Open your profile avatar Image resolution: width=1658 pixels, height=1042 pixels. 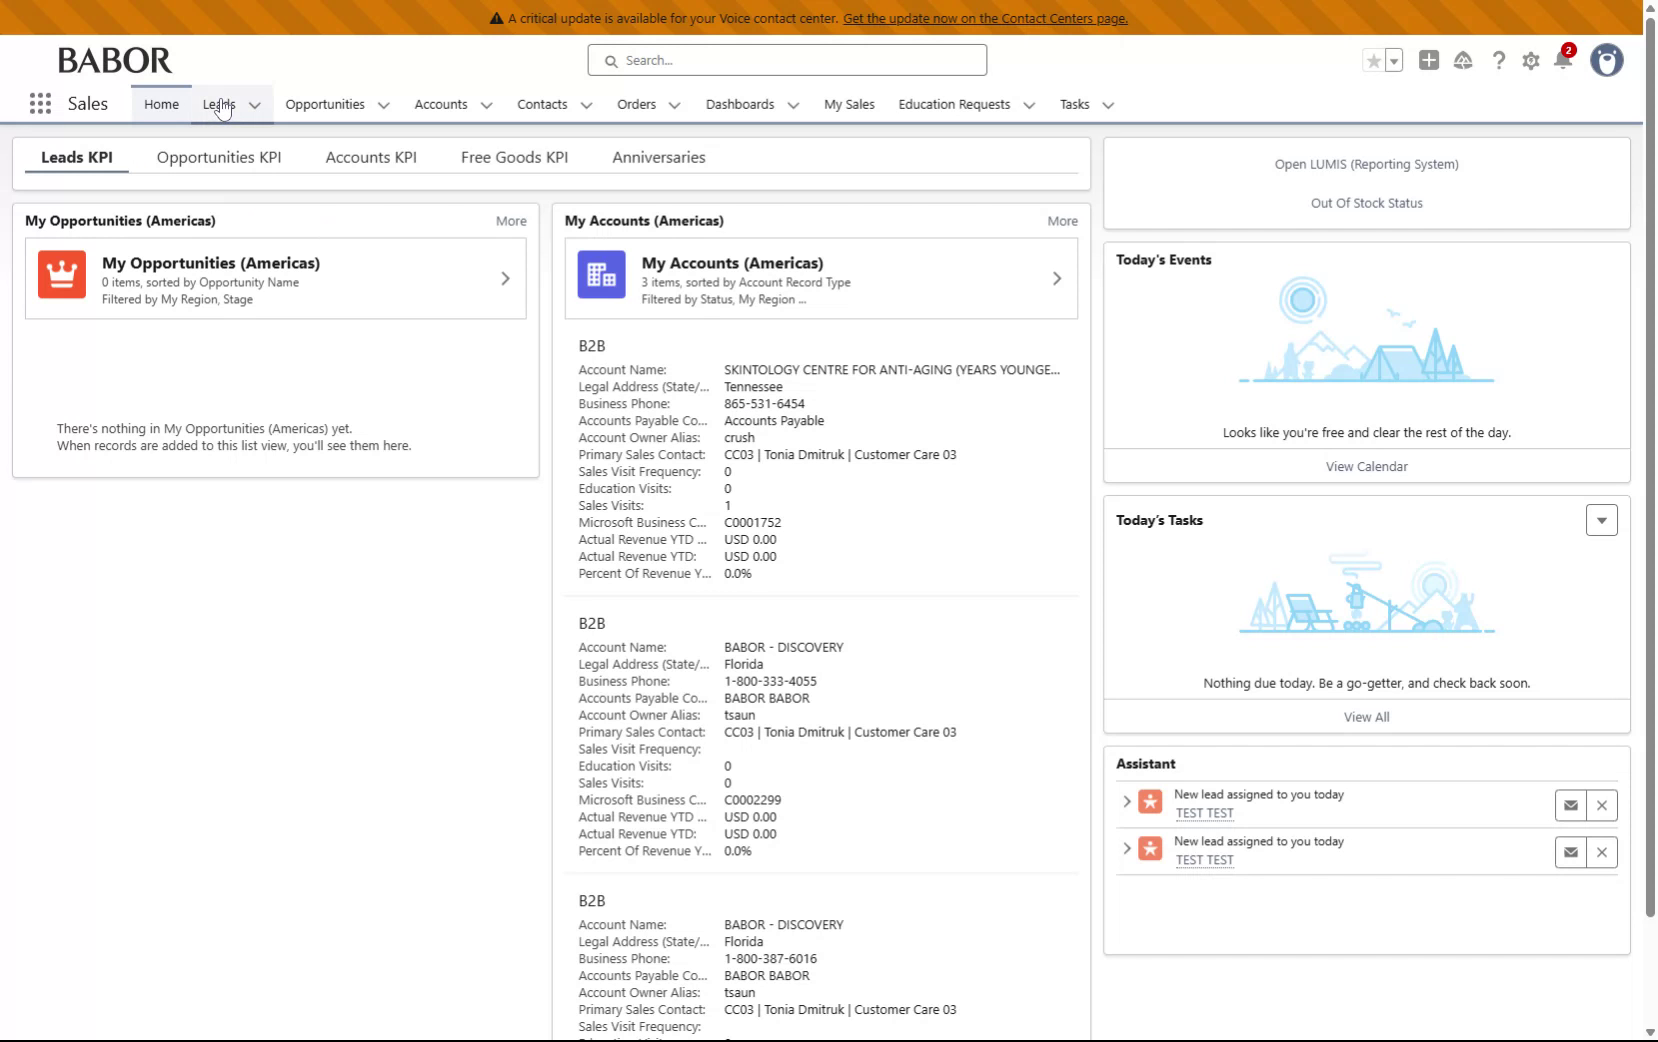click(1606, 60)
